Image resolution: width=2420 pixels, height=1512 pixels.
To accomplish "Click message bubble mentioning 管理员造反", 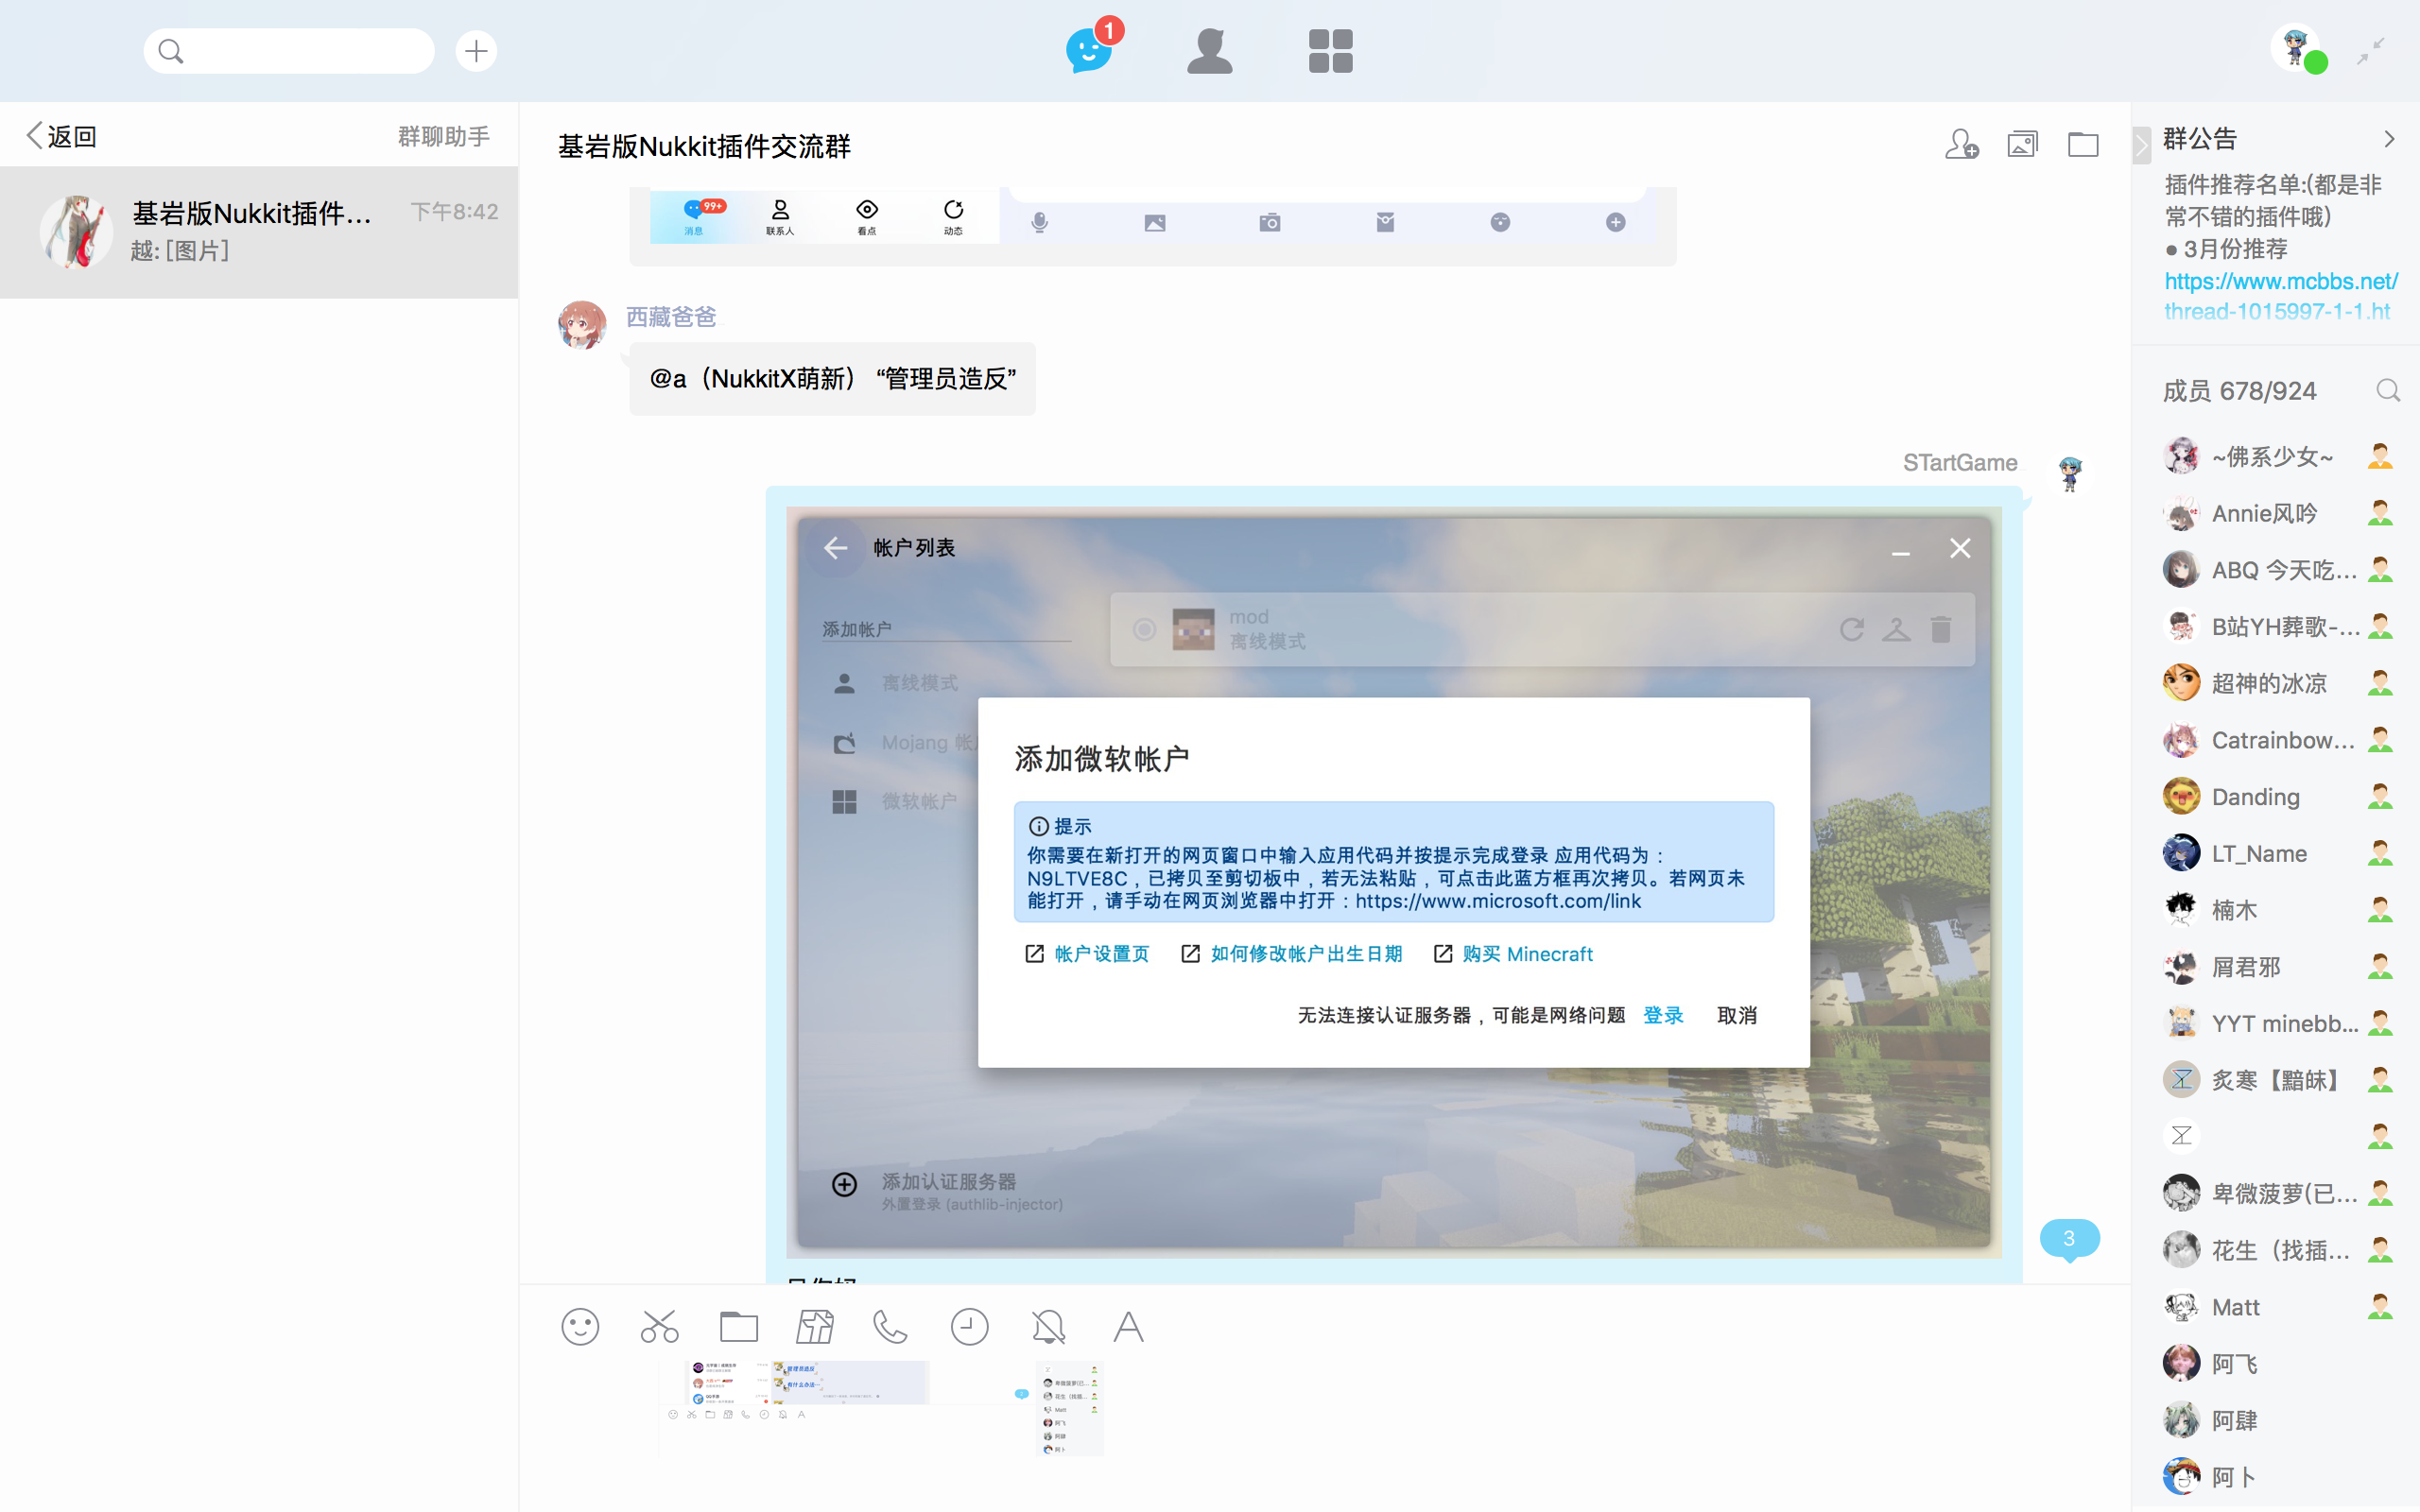I will (x=832, y=378).
